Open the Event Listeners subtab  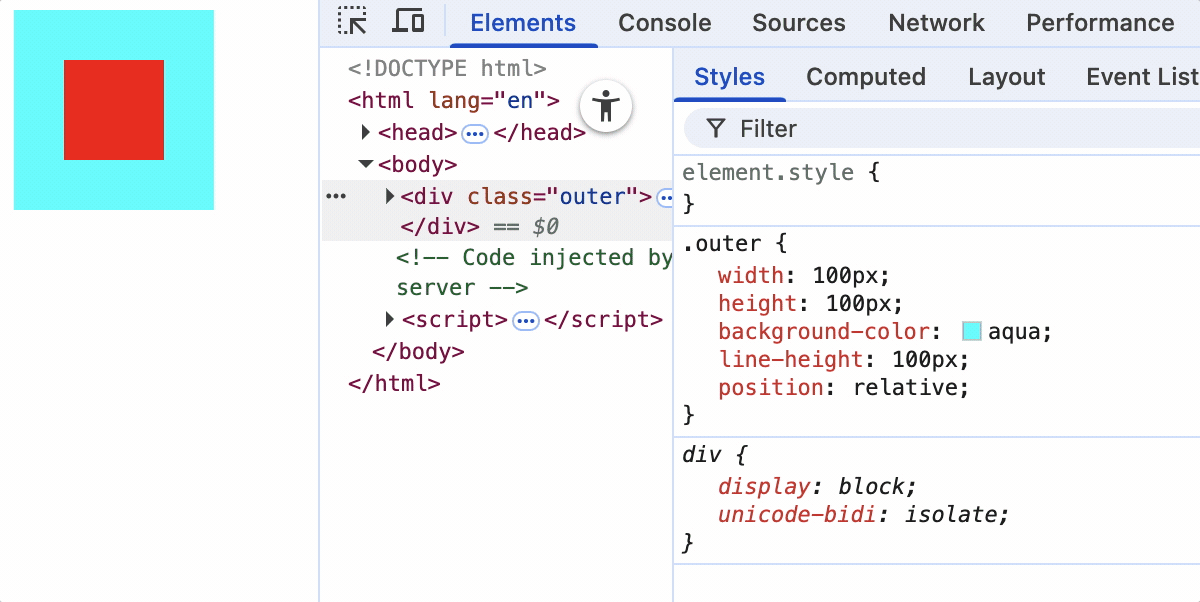pos(1142,77)
